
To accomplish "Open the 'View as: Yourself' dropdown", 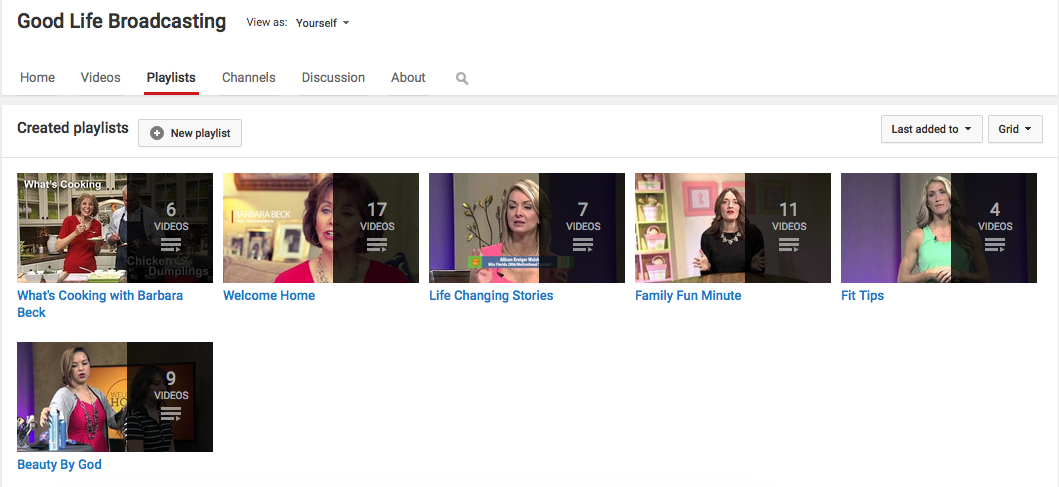I will coord(322,23).
